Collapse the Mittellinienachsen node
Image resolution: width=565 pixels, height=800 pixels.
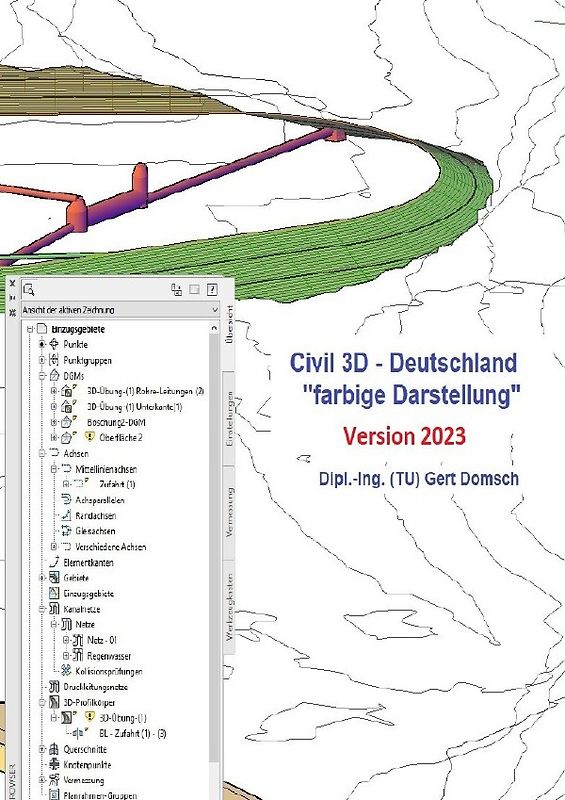point(54,469)
